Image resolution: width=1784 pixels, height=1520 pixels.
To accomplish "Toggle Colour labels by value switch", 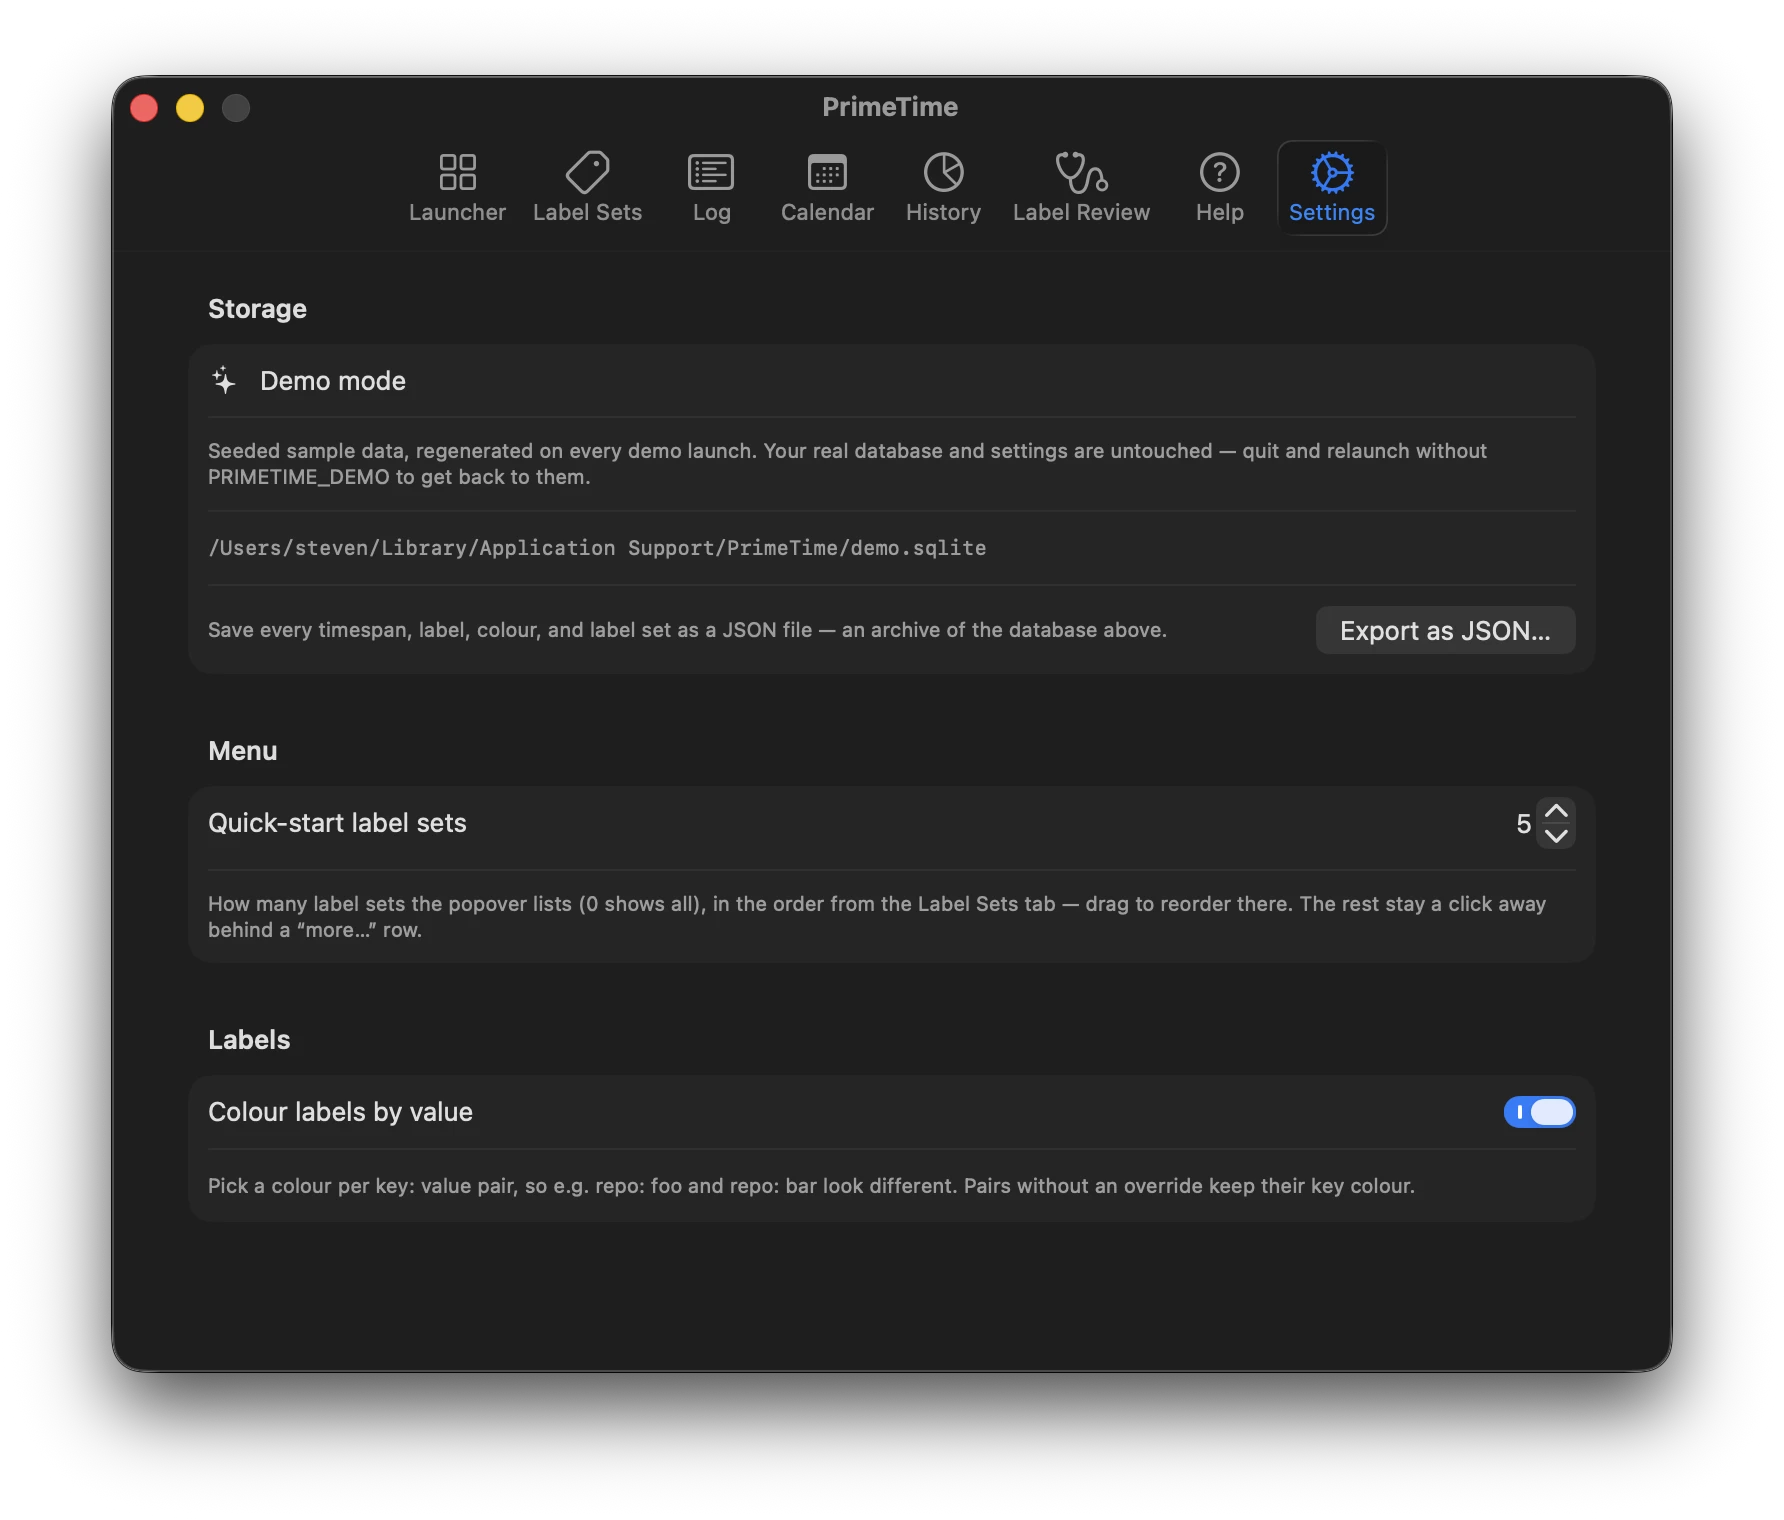I will coord(1539,1112).
